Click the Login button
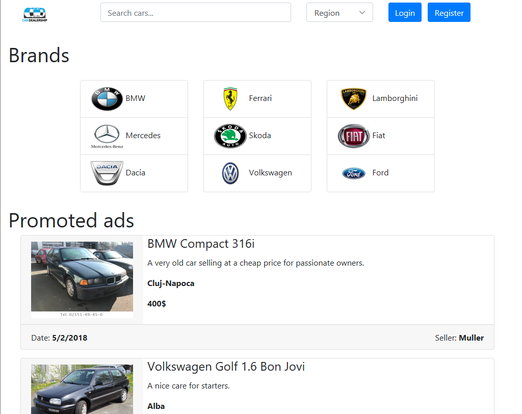The height and width of the screenshot is (414, 522). (x=405, y=13)
